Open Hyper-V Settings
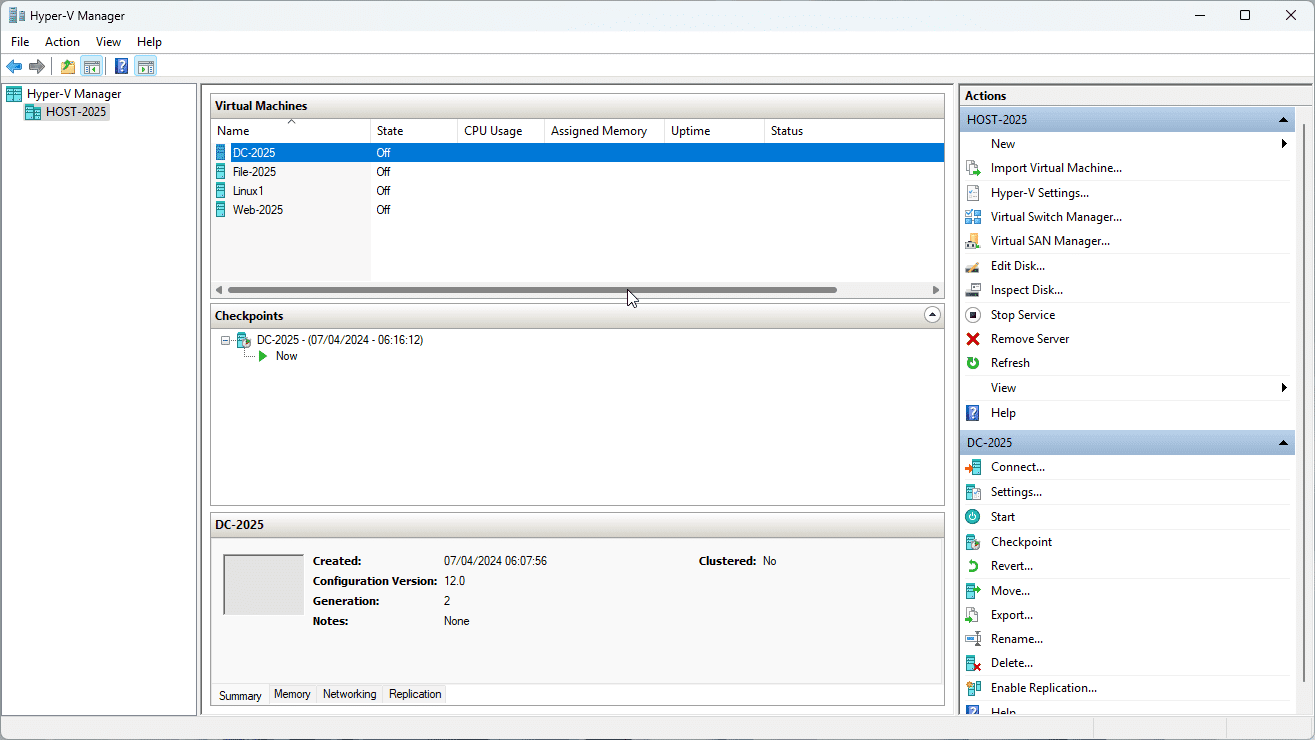Viewport: 1315px width, 740px height. (1037, 192)
